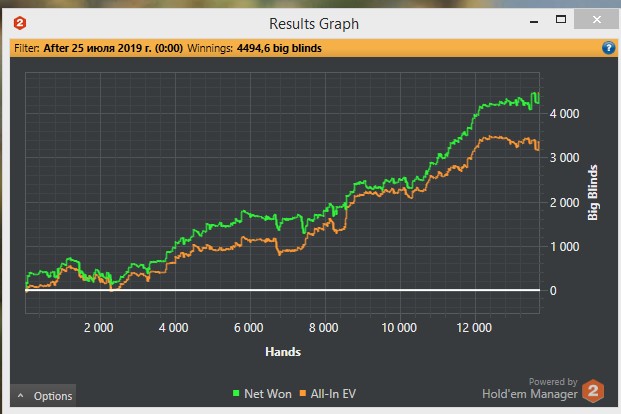
Task: Click the 'Hands' x-axis title
Action: click(x=283, y=352)
